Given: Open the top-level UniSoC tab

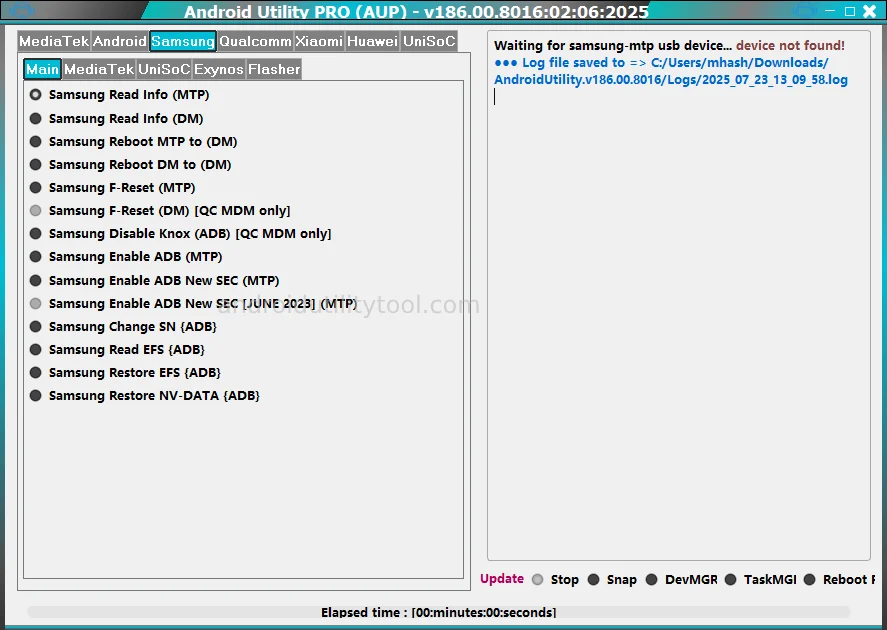Looking at the screenshot, I should pyautogui.click(x=429, y=41).
